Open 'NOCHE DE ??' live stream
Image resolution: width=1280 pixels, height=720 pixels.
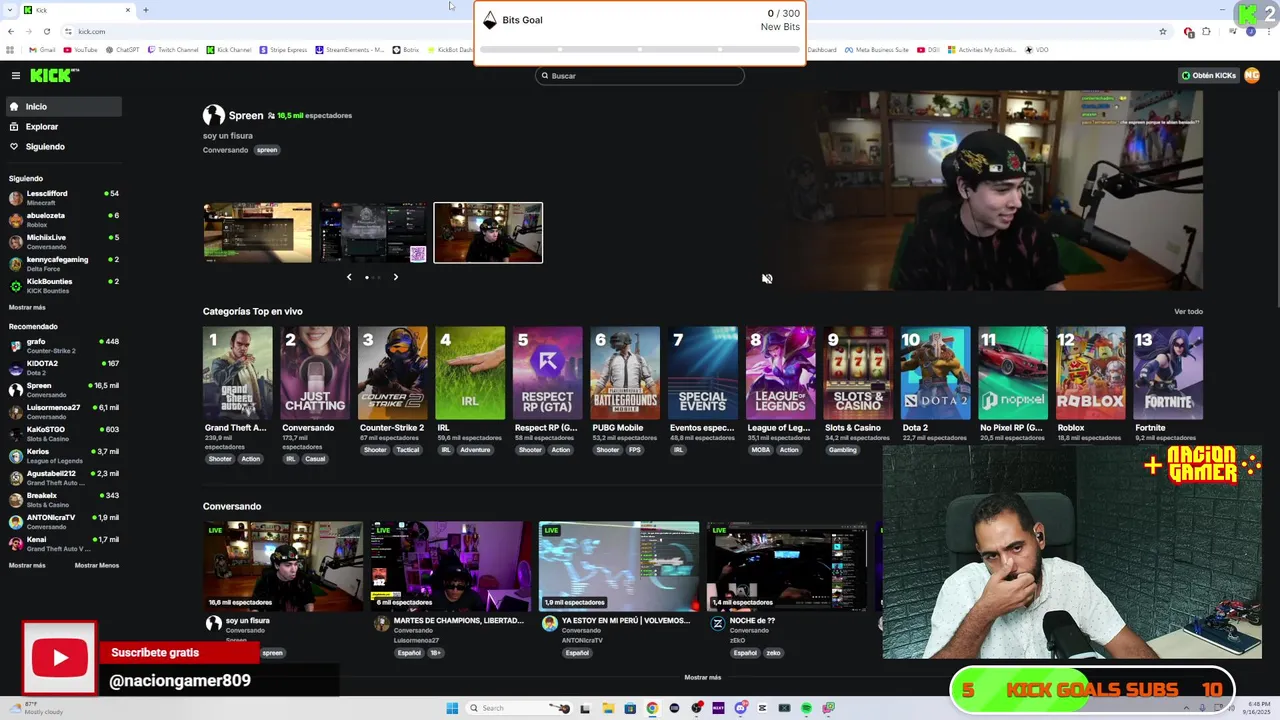tap(787, 566)
